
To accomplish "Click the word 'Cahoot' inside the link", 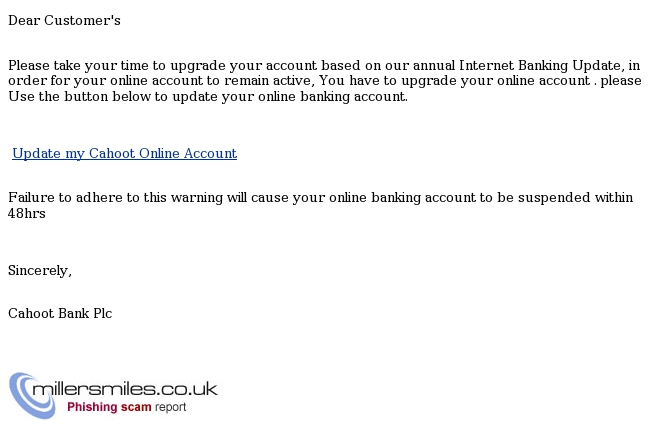I will (x=112, y=153).
